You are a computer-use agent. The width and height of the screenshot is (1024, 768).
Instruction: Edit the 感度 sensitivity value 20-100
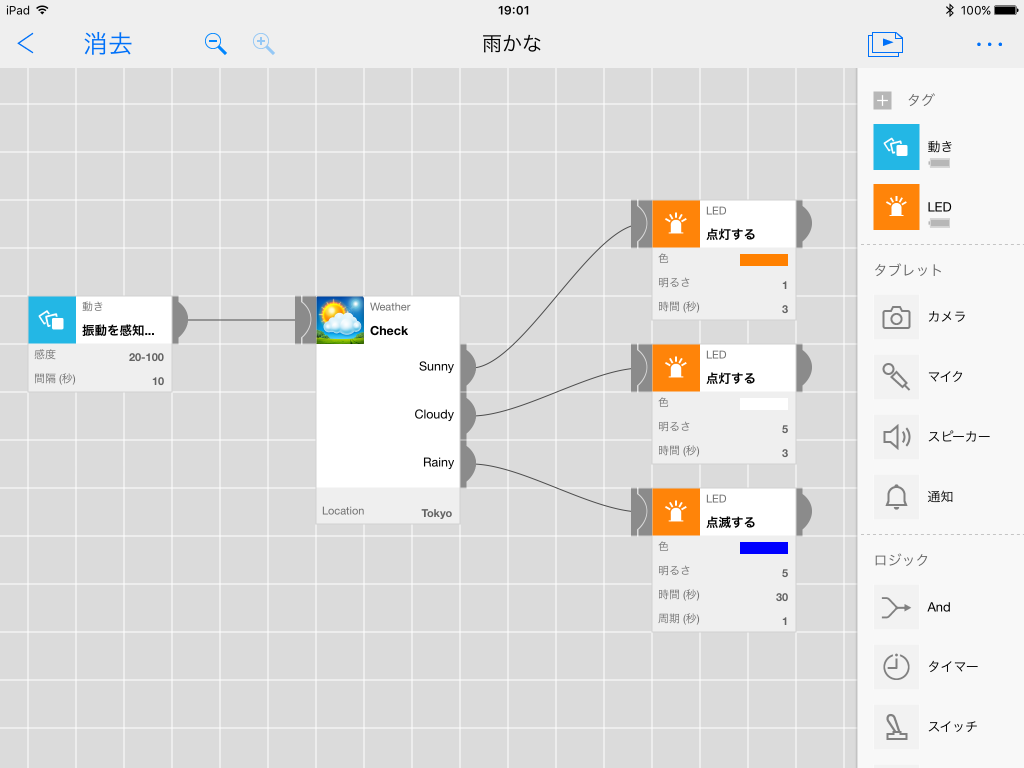pyautogui.click(x=146, y=357)
